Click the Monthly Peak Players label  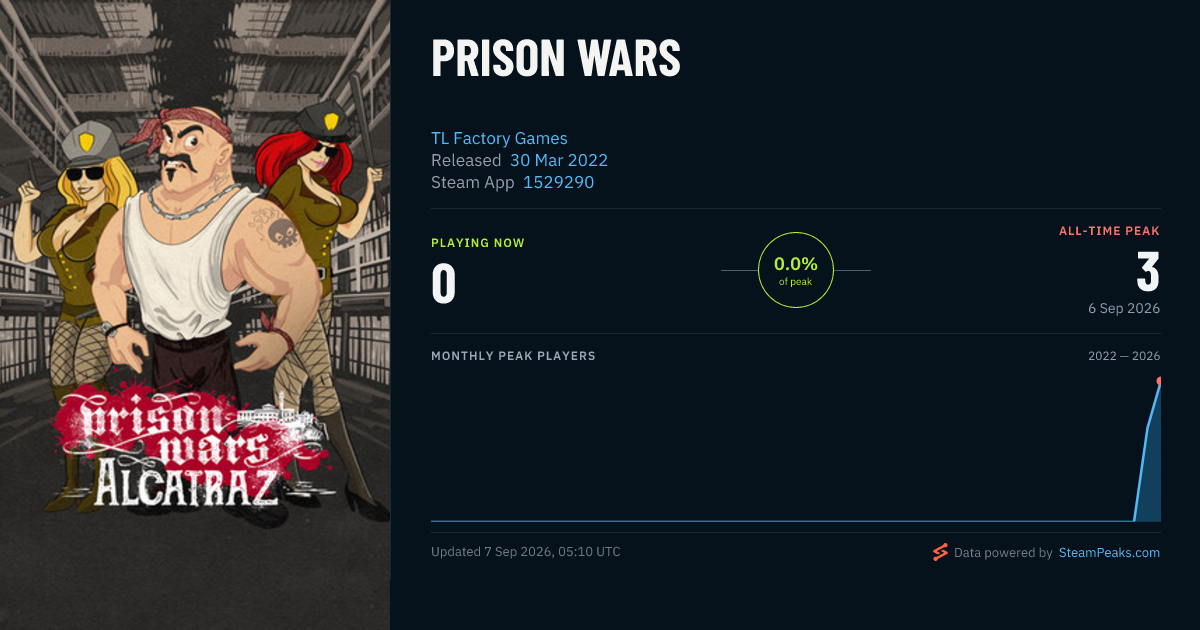point(513,356)
